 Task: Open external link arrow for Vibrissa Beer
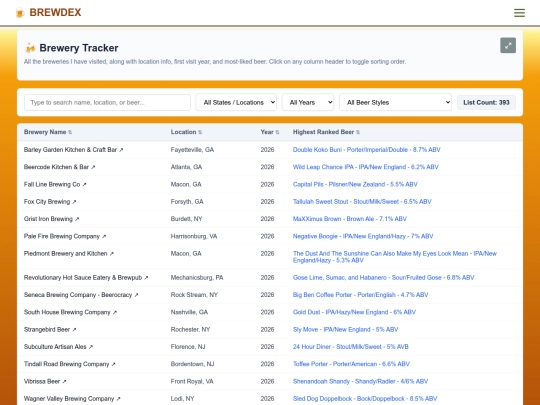click(x=64, y=382)
